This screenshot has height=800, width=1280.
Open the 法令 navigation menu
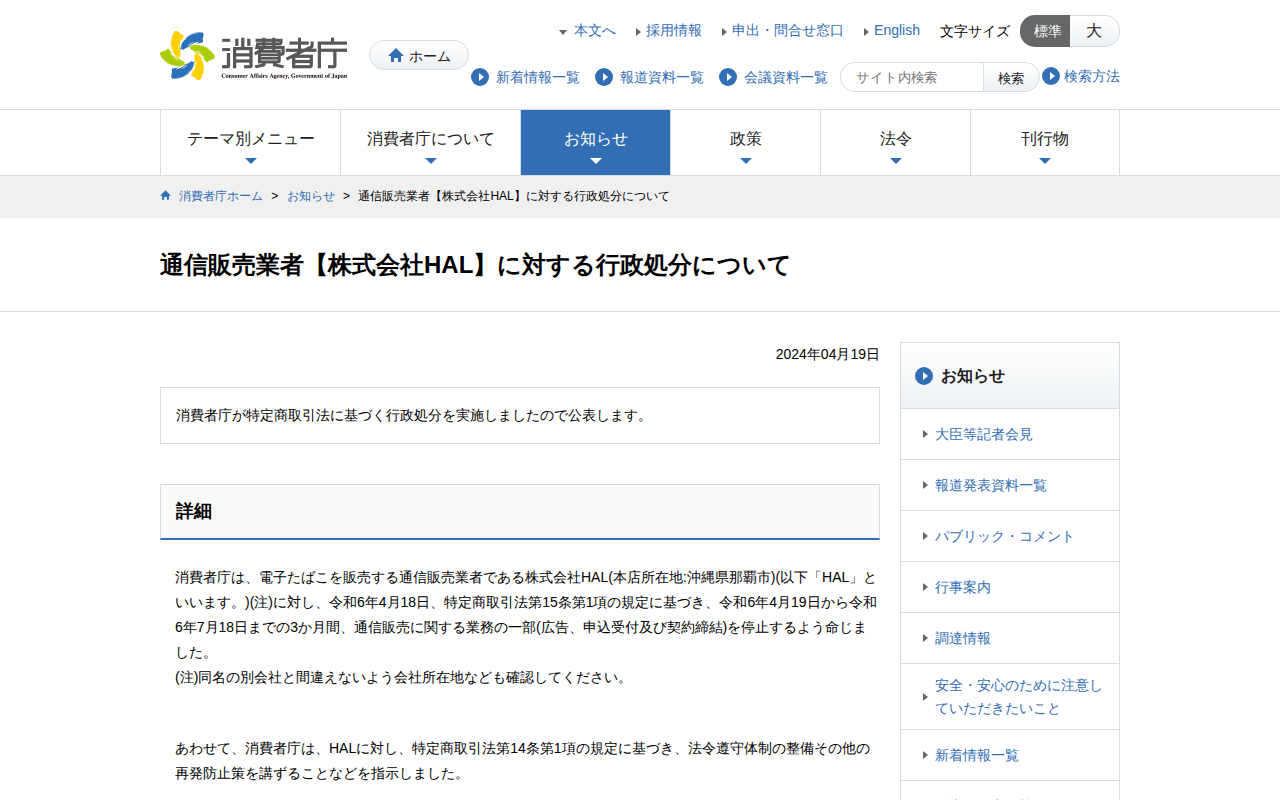(895, 142)
